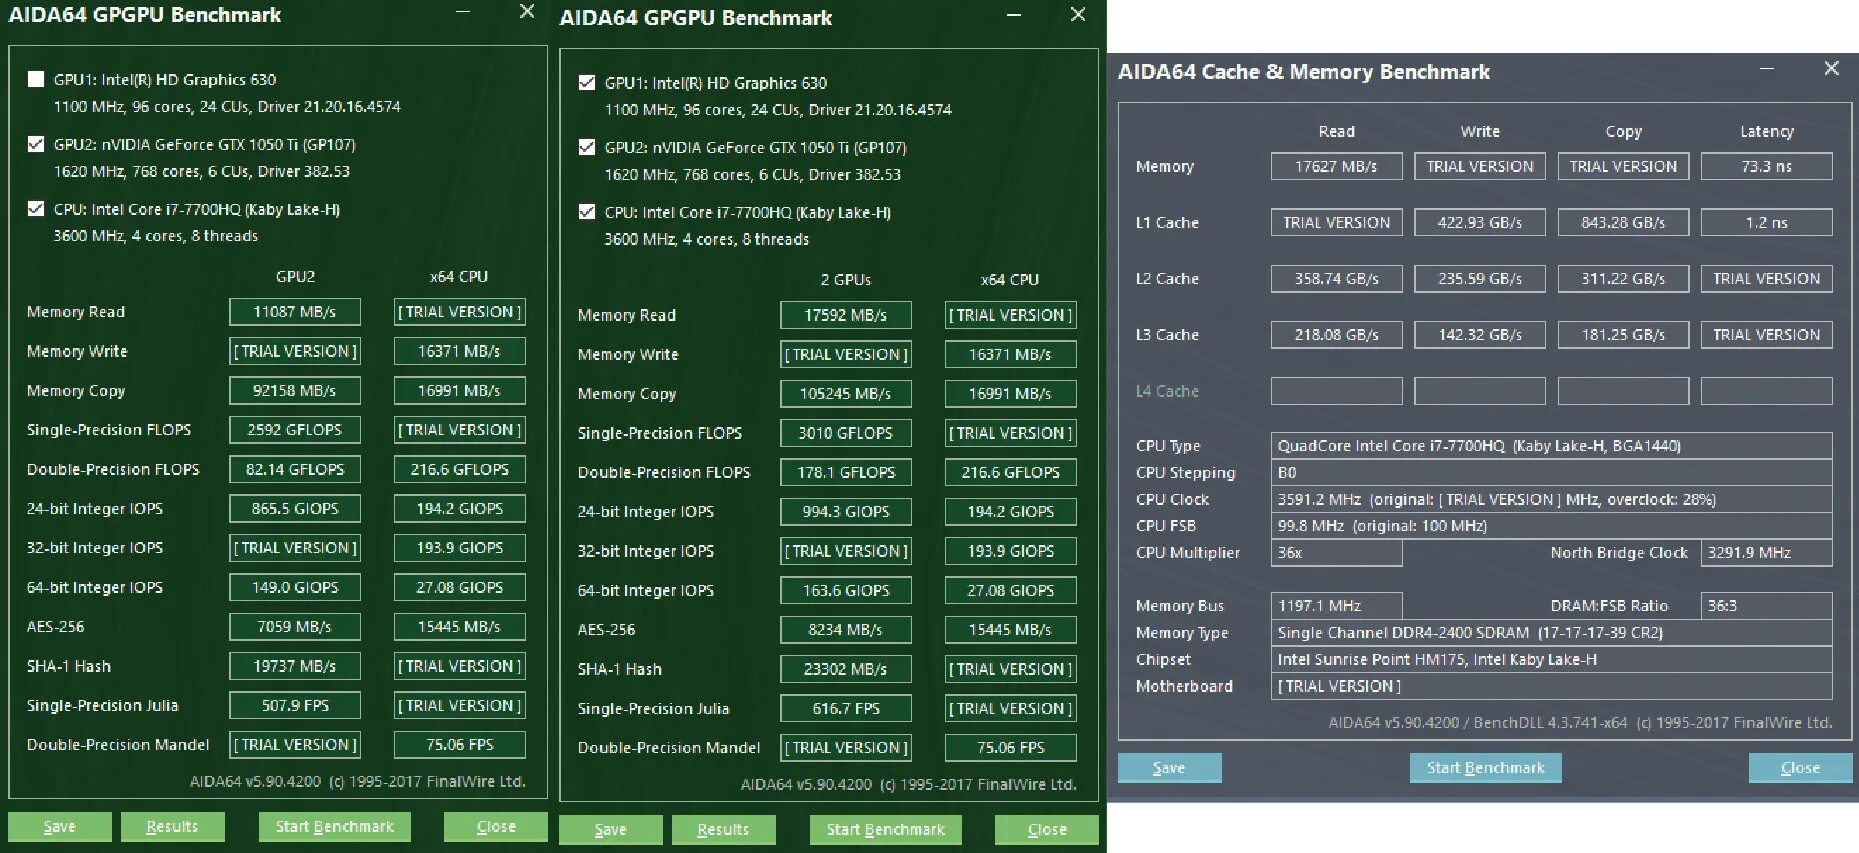Select 2 GPUs AES-256 value 8234 MB/s
1859x853 pixels.
pyautogui.click(x=846, y=629)
